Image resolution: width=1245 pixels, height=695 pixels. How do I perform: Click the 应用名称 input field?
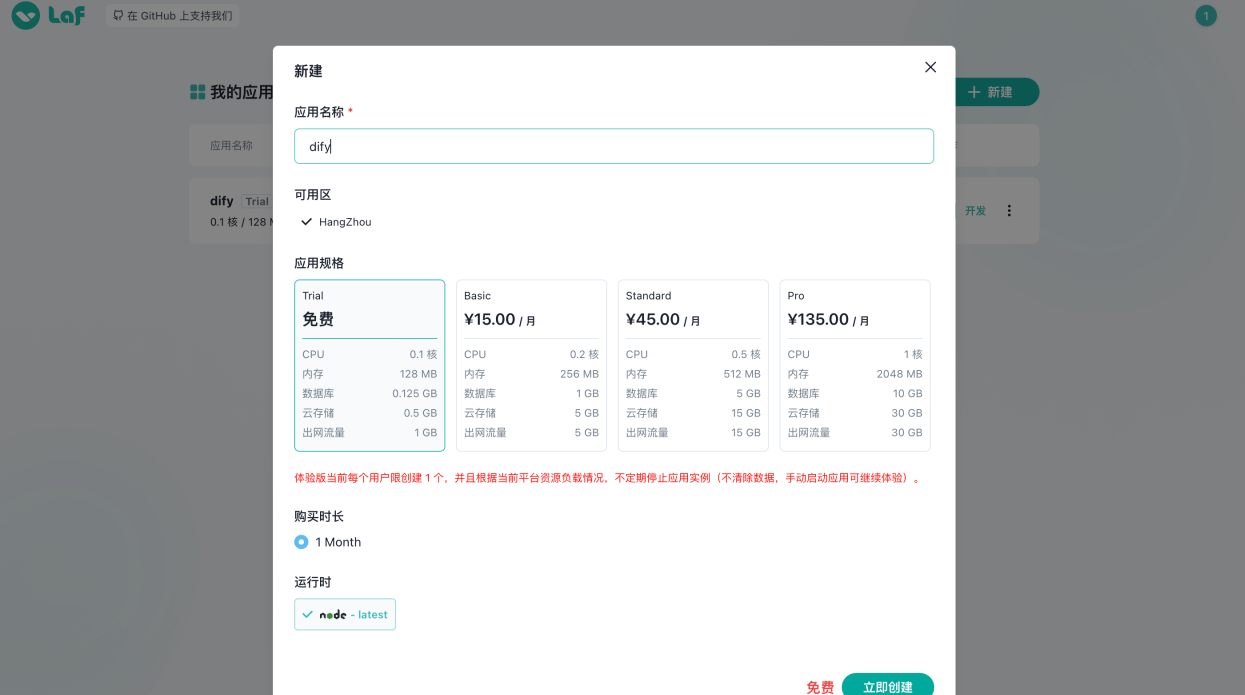pos(614,146)
